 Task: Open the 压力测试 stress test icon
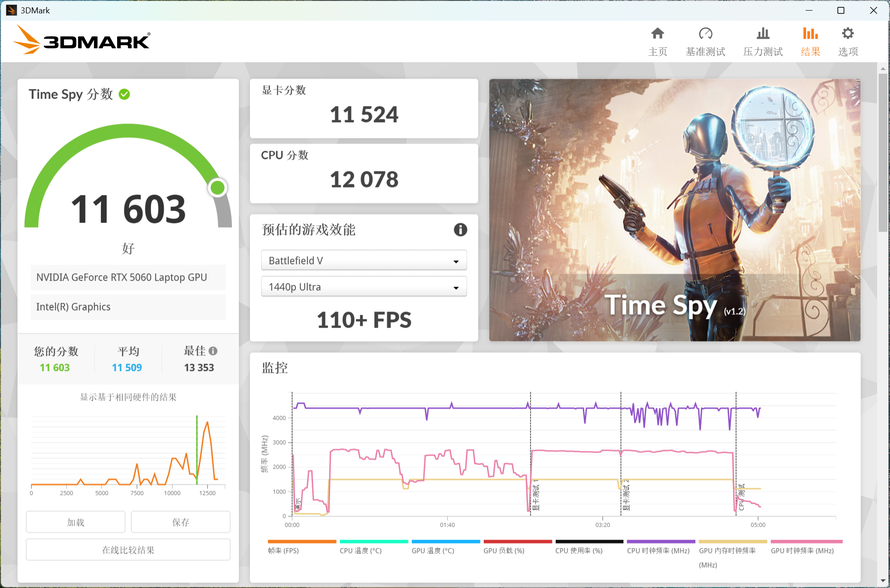click(763, 33)
